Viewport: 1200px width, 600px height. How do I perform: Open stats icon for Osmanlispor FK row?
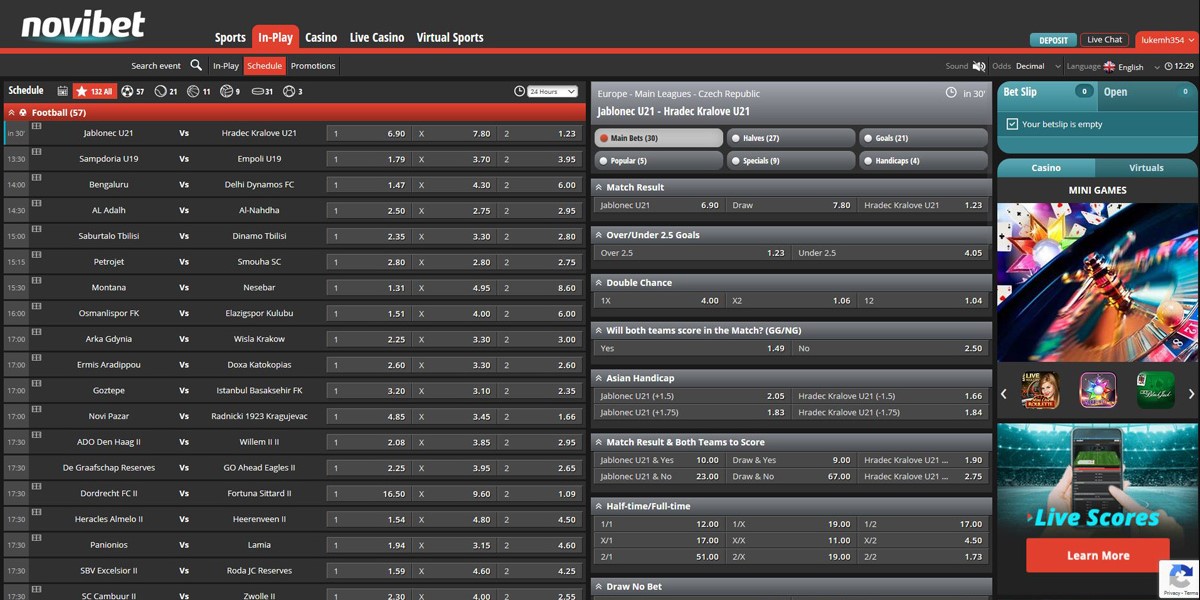point(37,307)
